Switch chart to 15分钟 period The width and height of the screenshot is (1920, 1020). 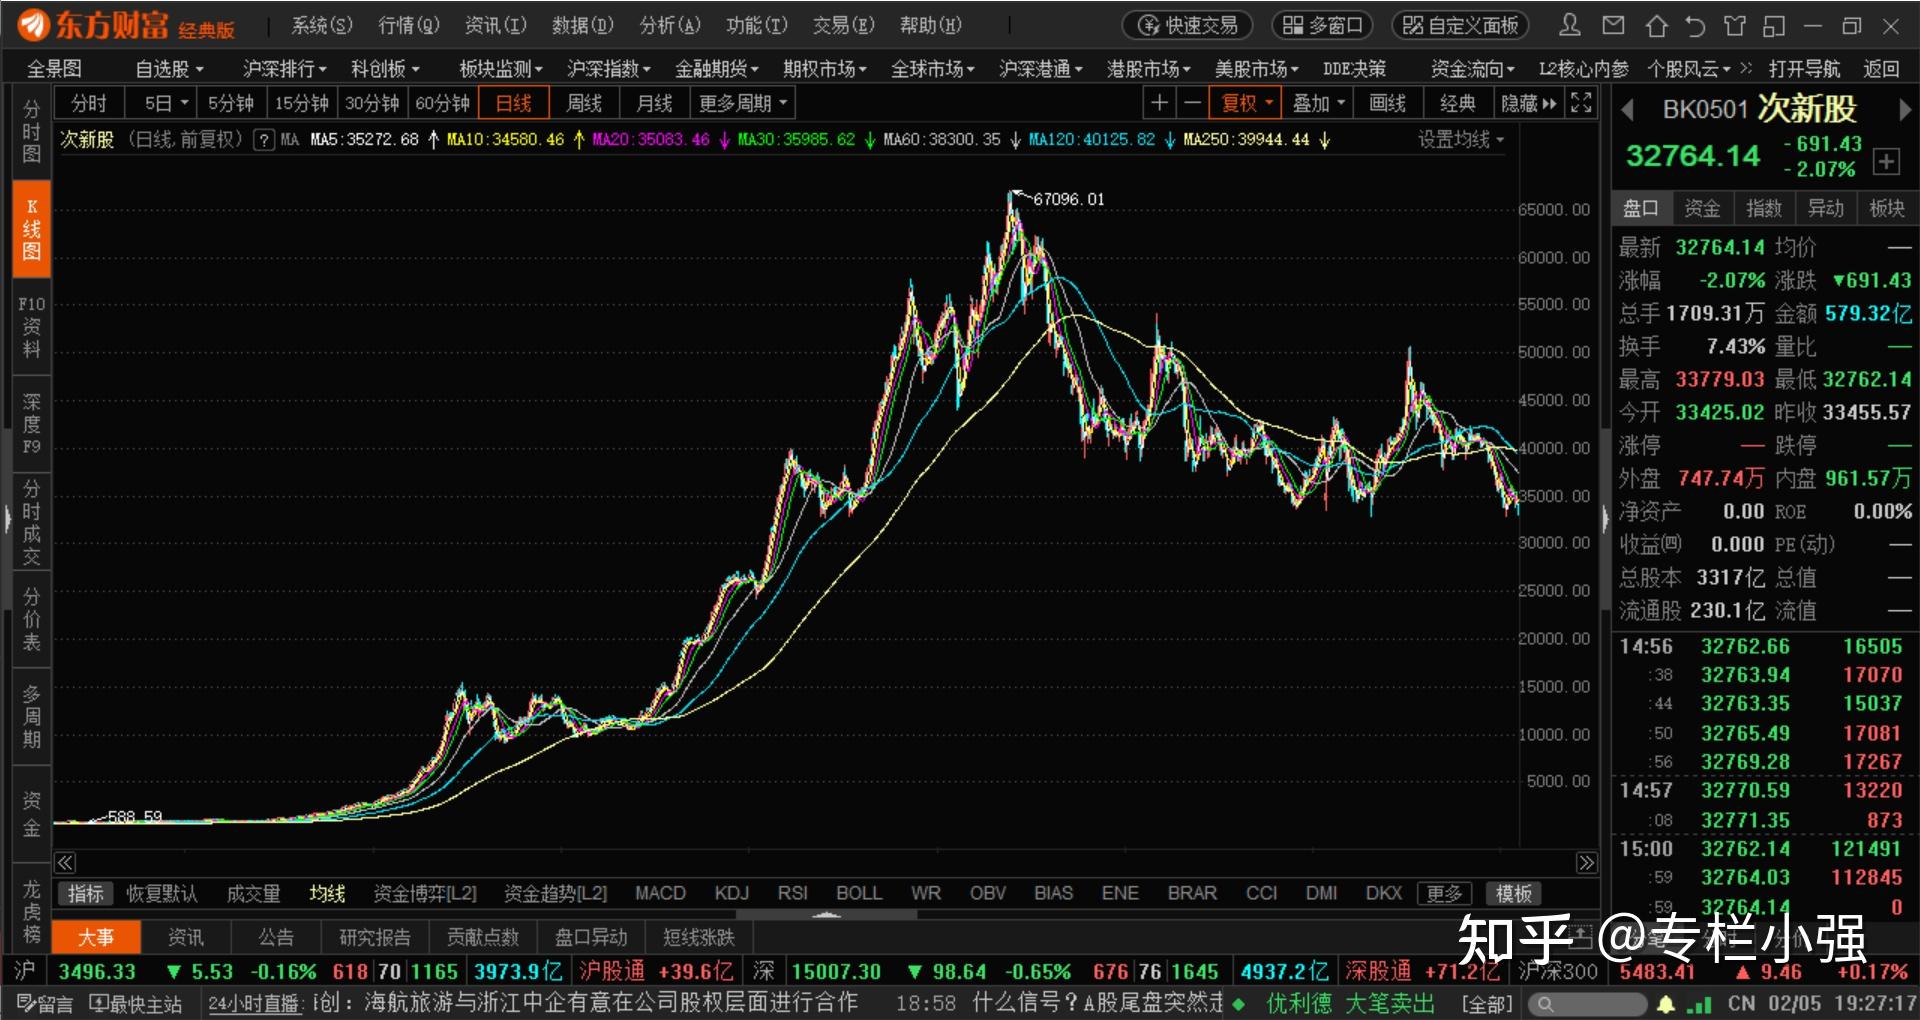click(x=302, y=103)
